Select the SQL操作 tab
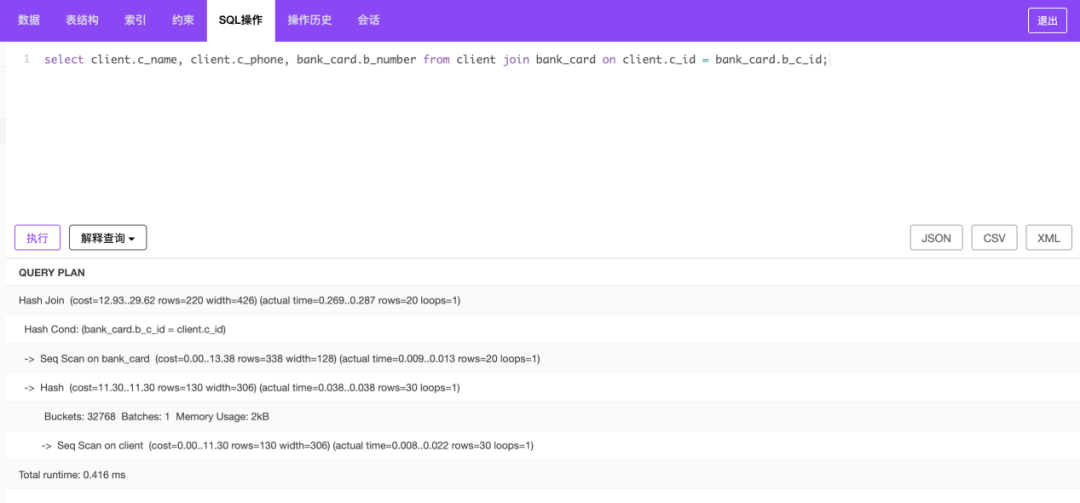This screenshot has height=503, width=1080. tap(240, 21)
